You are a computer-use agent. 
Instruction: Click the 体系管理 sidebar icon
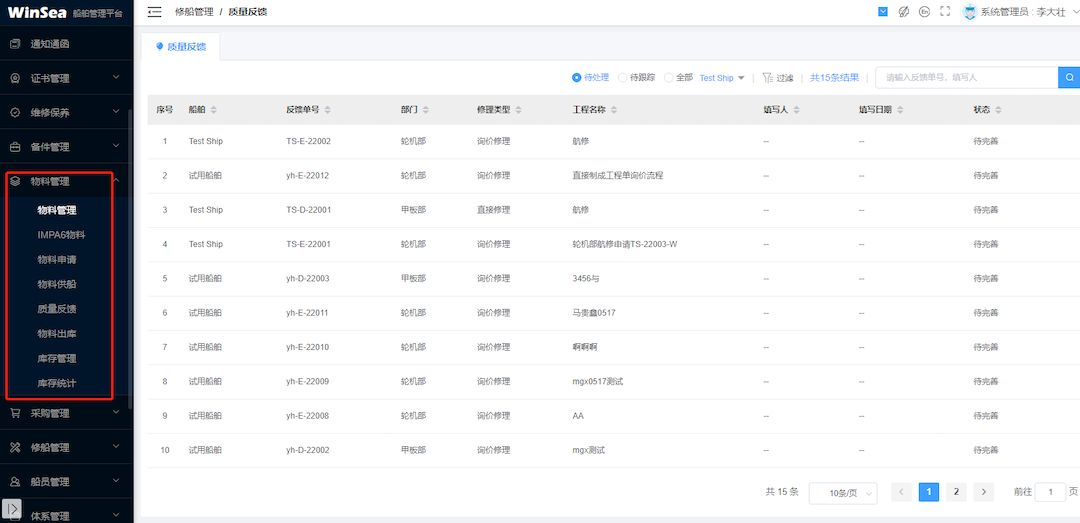15,515
